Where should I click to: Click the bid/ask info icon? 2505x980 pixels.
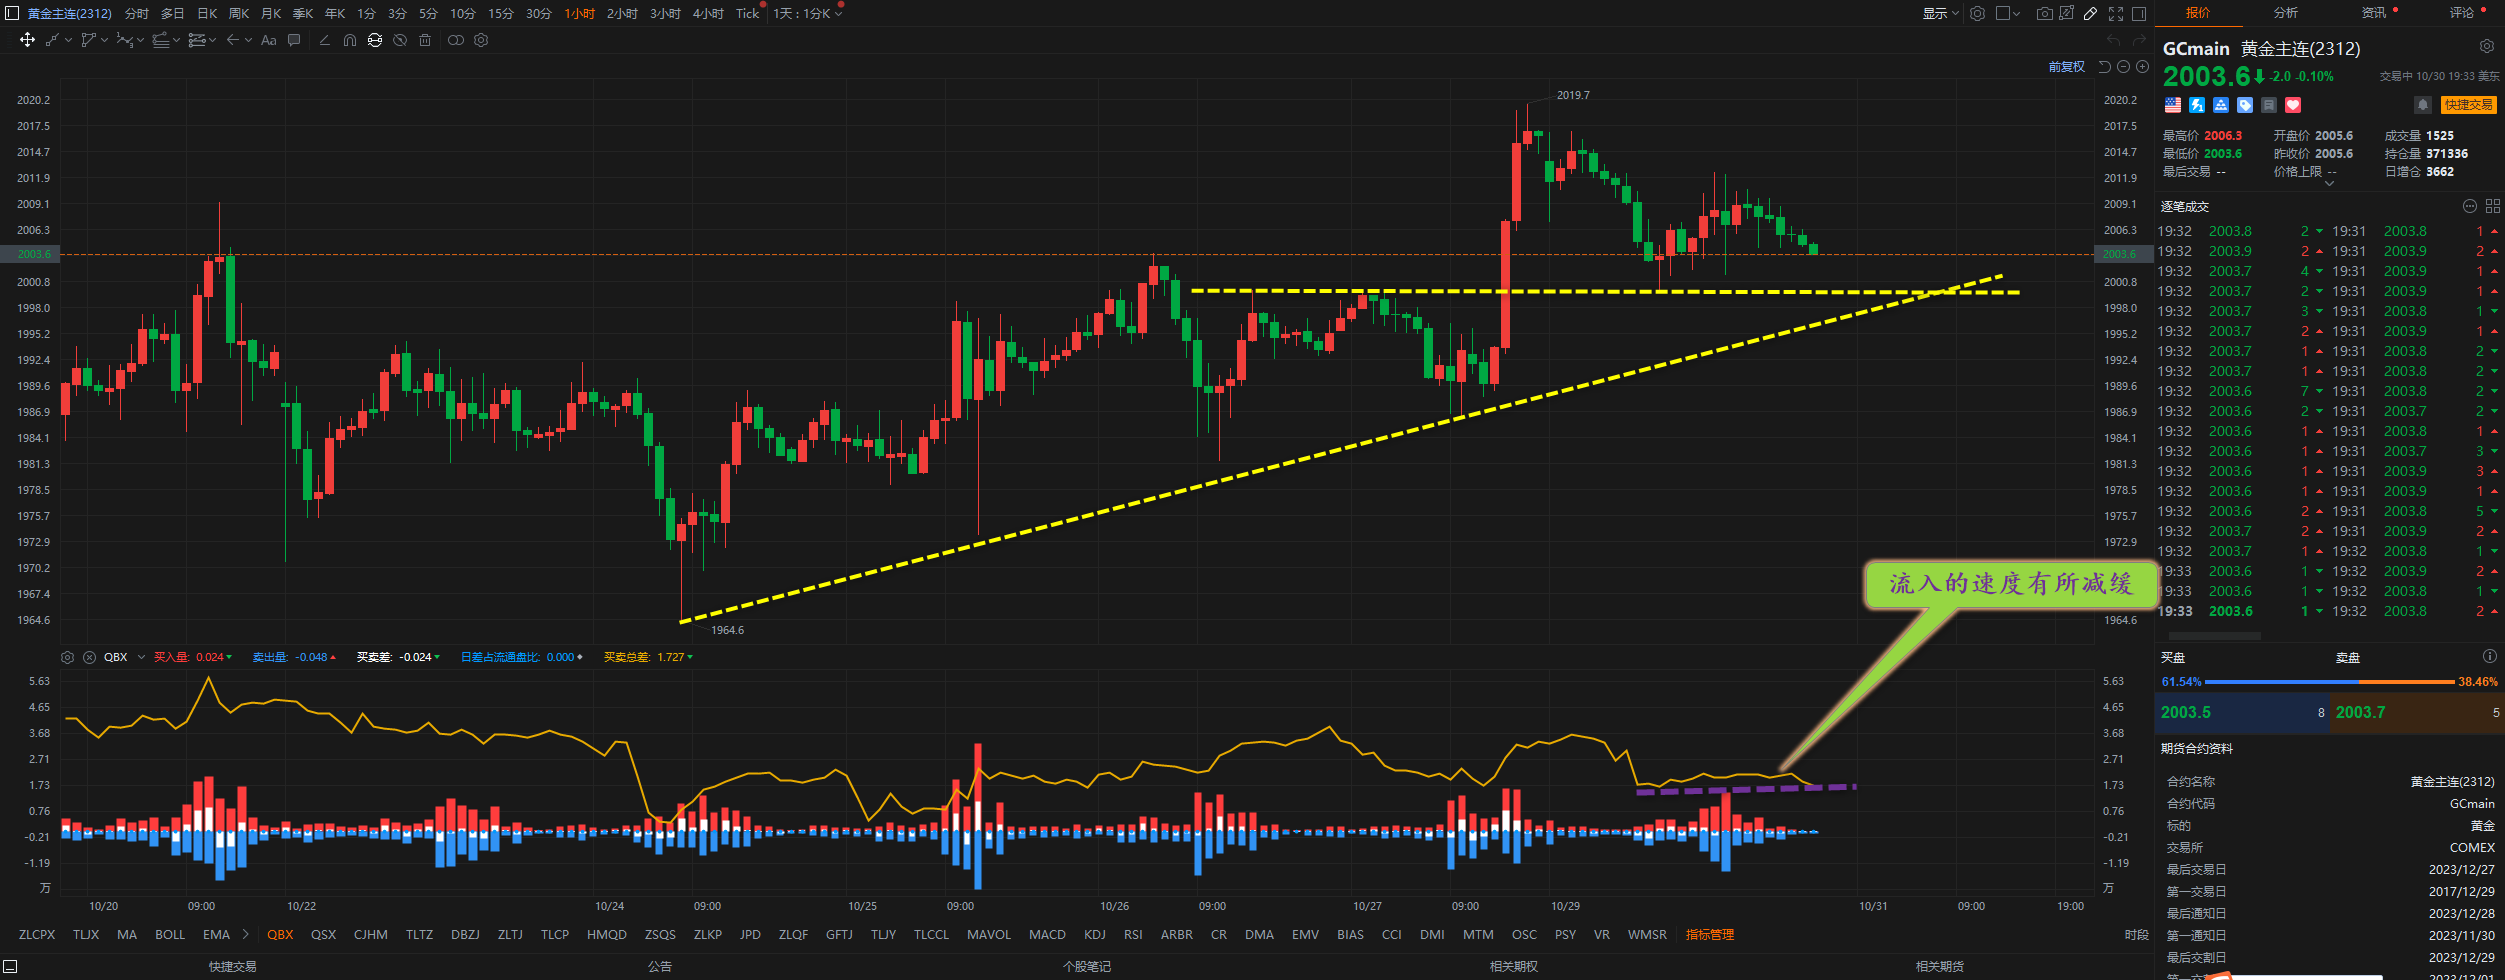tap(2489, 656)
